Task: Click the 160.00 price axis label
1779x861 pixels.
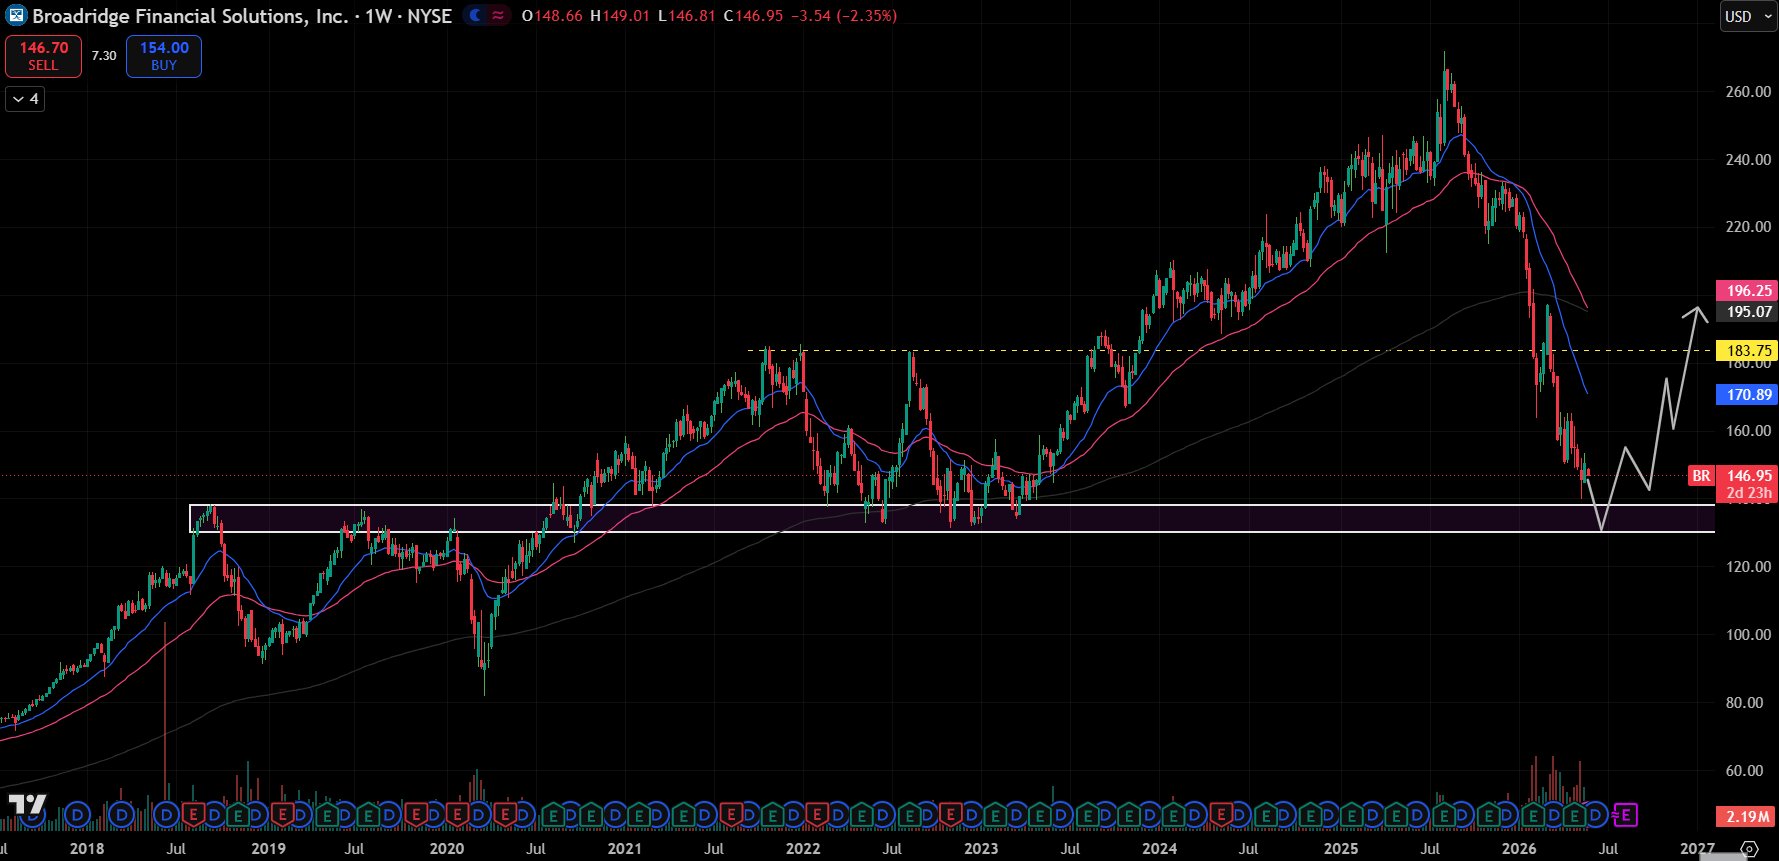Action: 1748,431
